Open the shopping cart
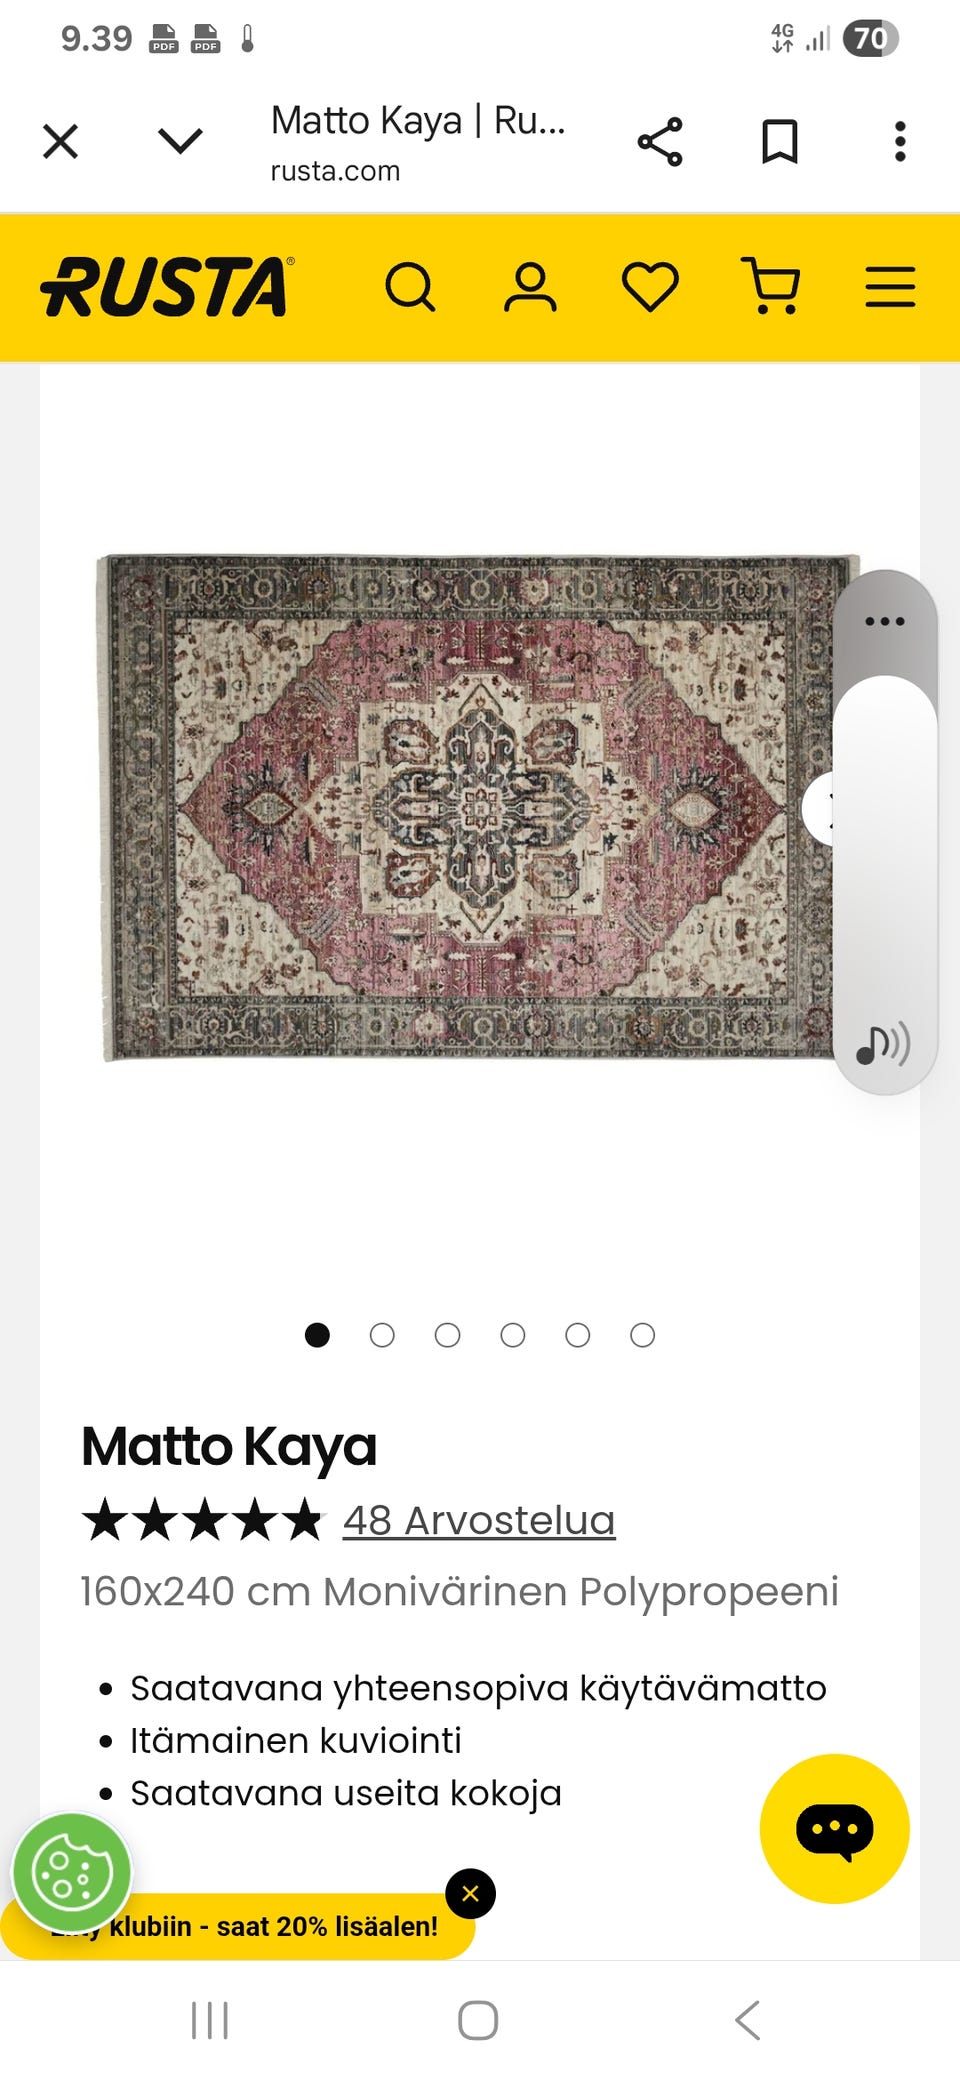 tap(770, 287)
